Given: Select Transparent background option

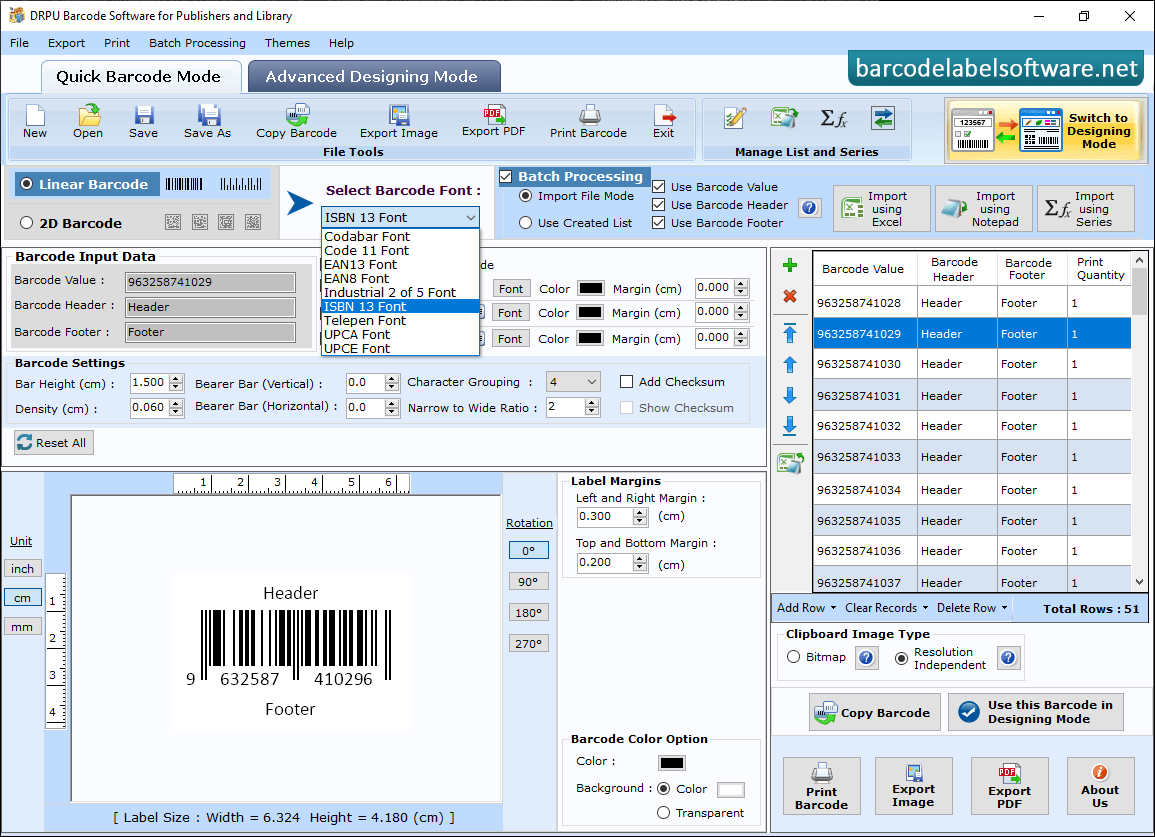Looking at the screenshot, I should coord(663,813).
